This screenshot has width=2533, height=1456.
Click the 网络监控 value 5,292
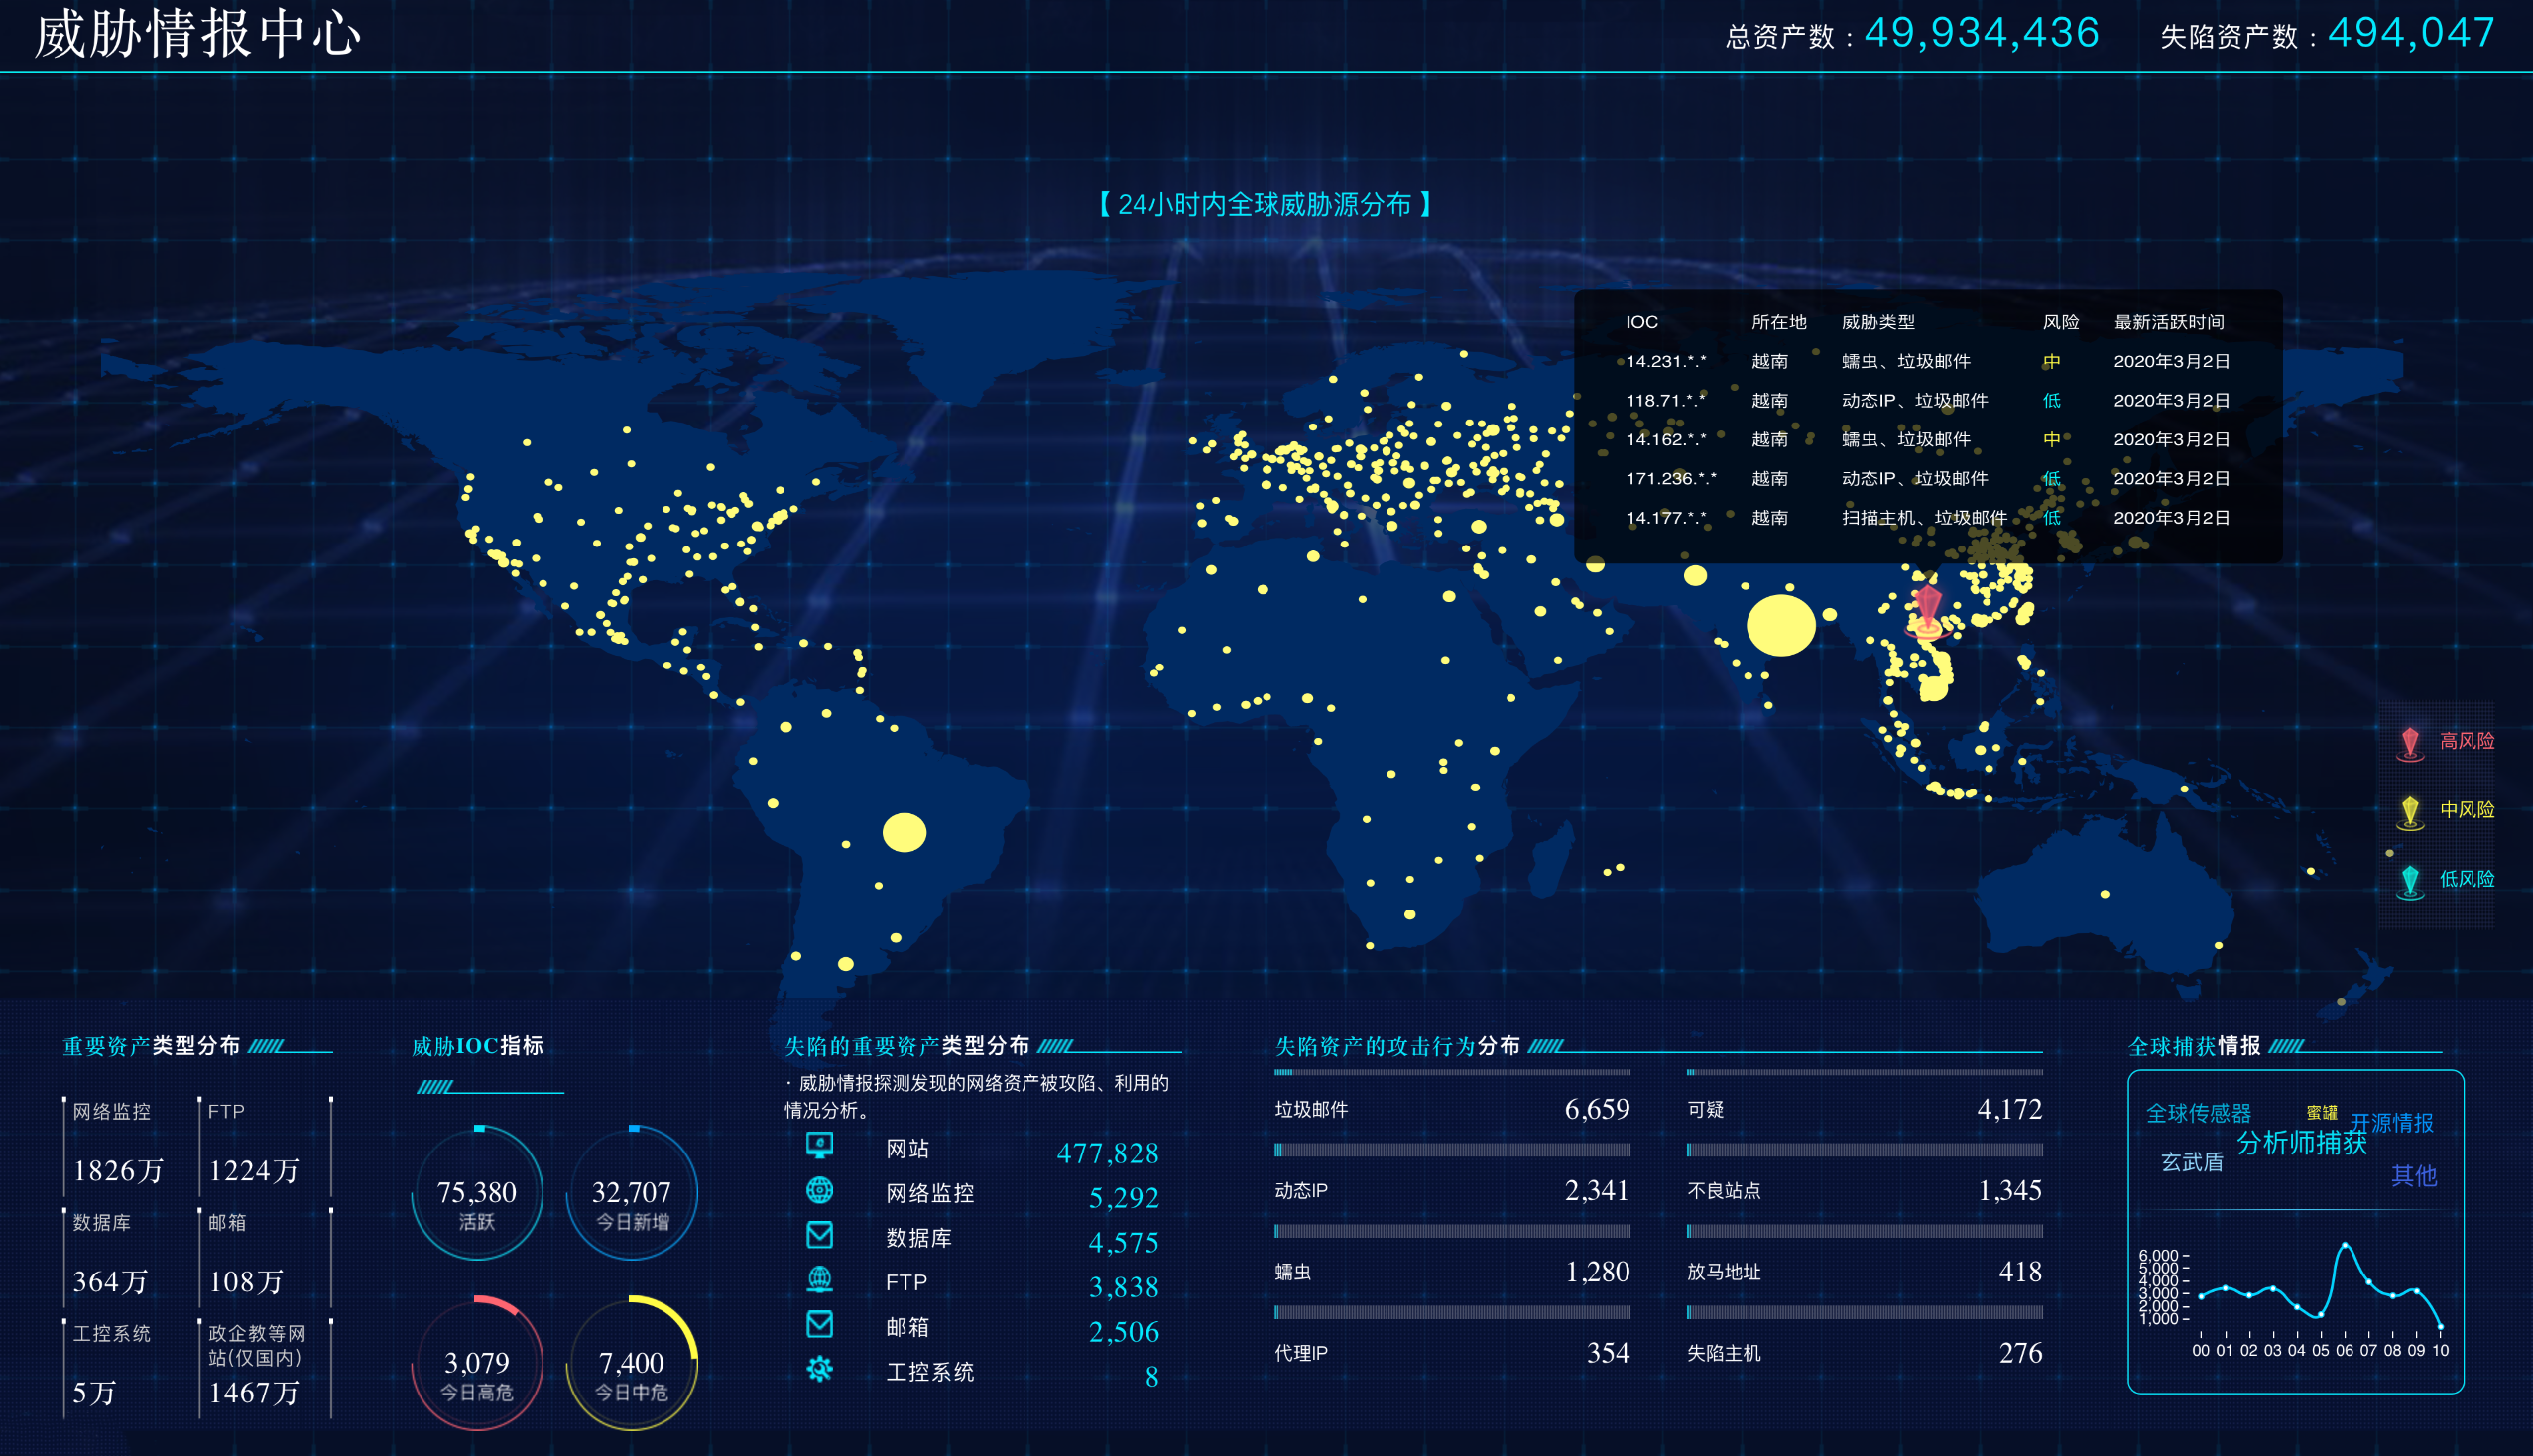click(1124, 1198)
